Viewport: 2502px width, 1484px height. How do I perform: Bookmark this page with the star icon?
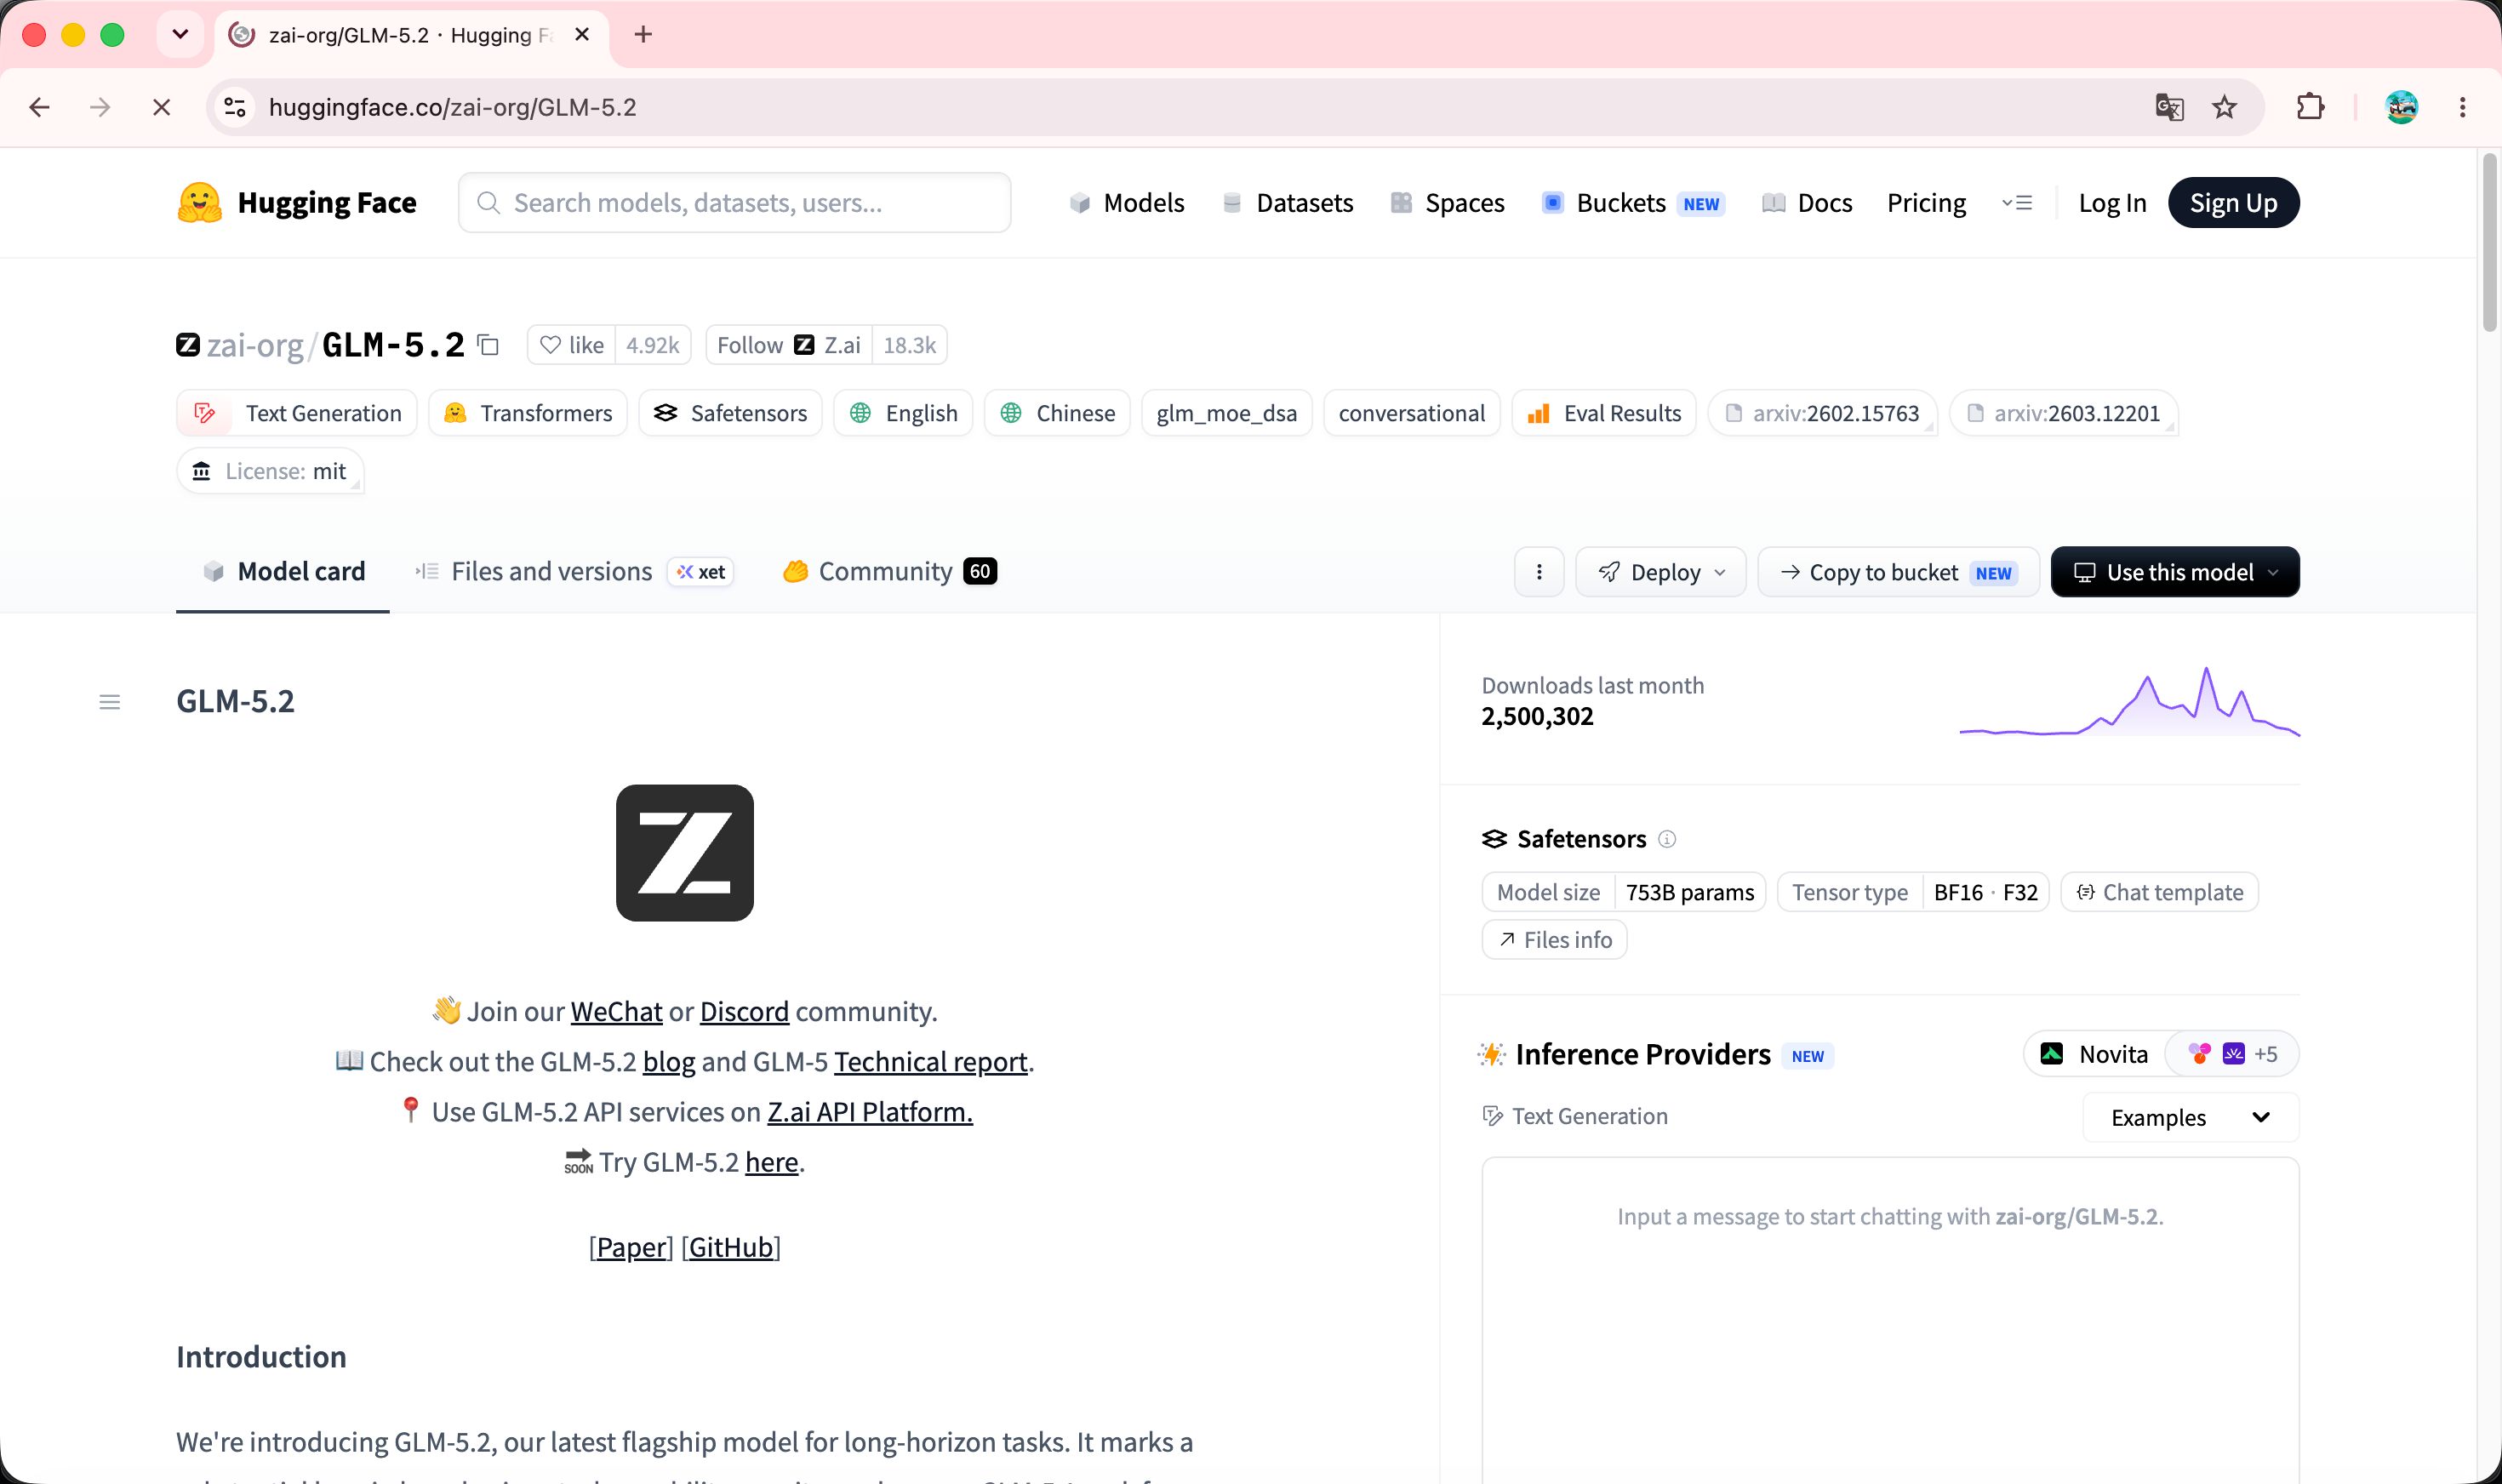(2224, 107)
